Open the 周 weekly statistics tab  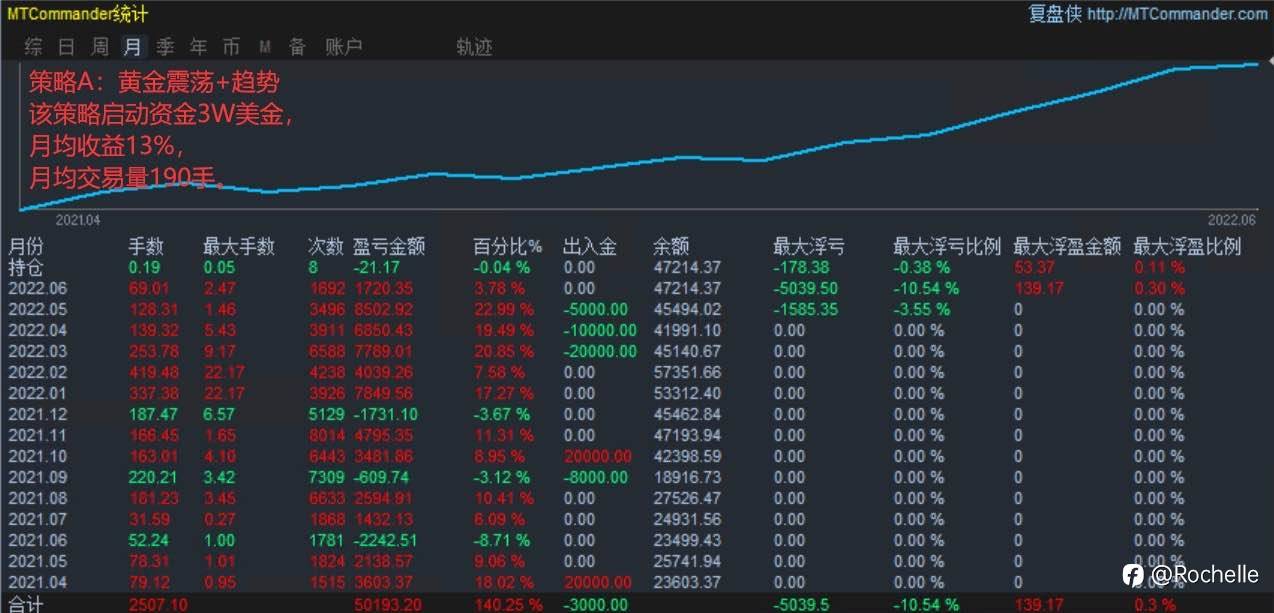pos(100,46)
